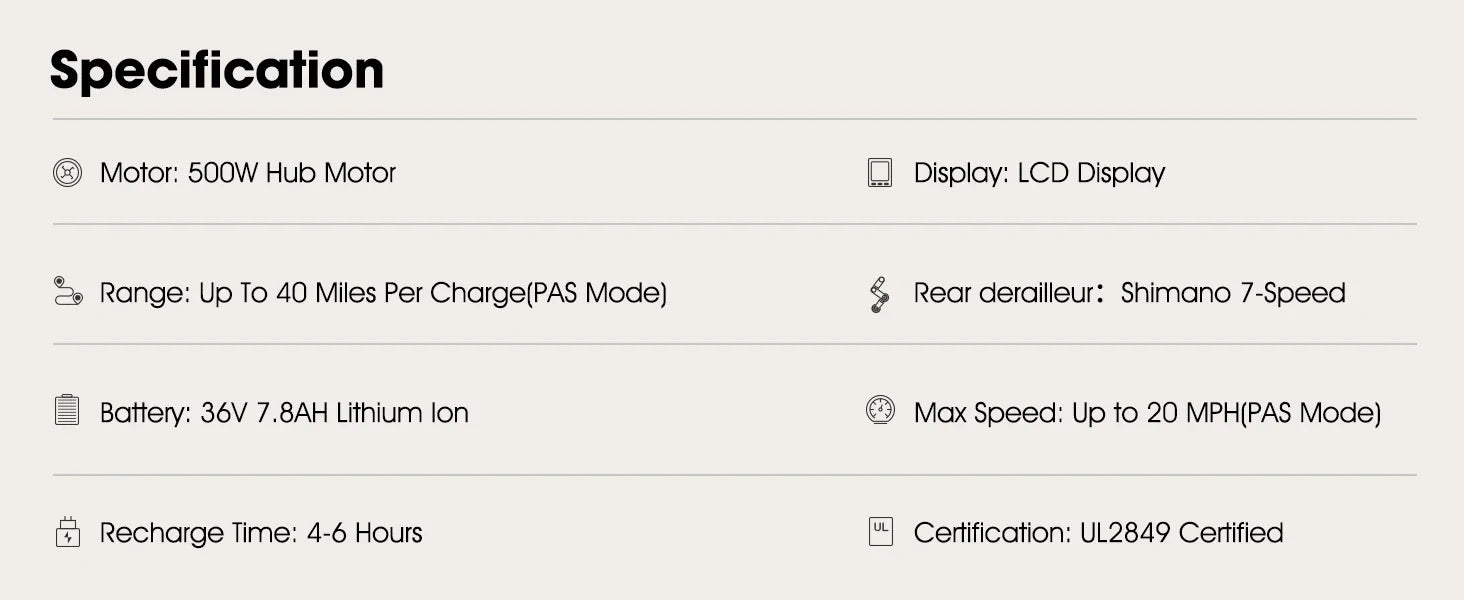Click the 'UL2849 Certified' text
Image resolution: width=1464 pixels, height=600 pixels.
[x=1181, y=533]
